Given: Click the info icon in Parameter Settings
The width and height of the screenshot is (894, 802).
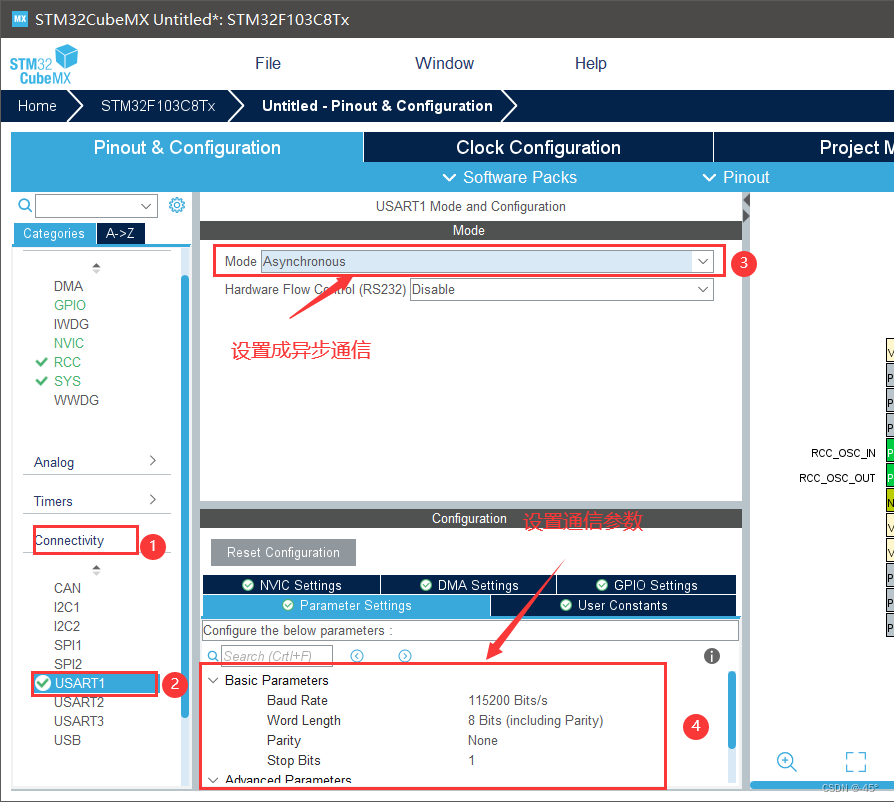Looking at the screenshot, I should tap(712, 656).
